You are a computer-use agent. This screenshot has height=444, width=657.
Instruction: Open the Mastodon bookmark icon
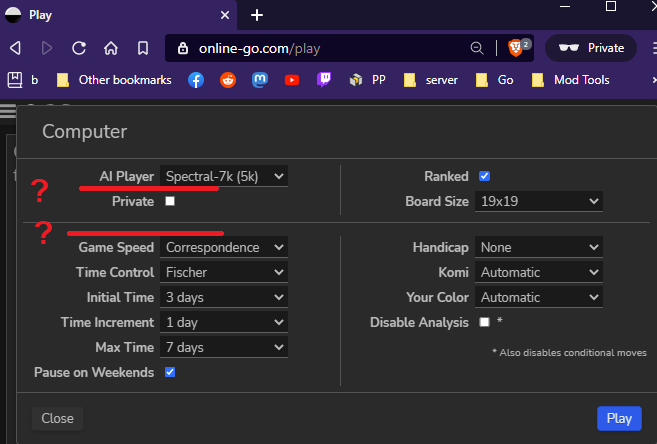(260, 80)
